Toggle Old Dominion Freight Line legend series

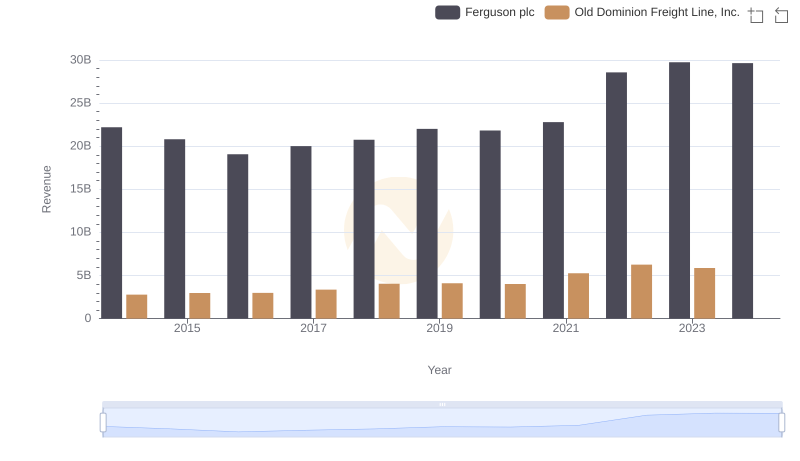(x=642, y=12)
